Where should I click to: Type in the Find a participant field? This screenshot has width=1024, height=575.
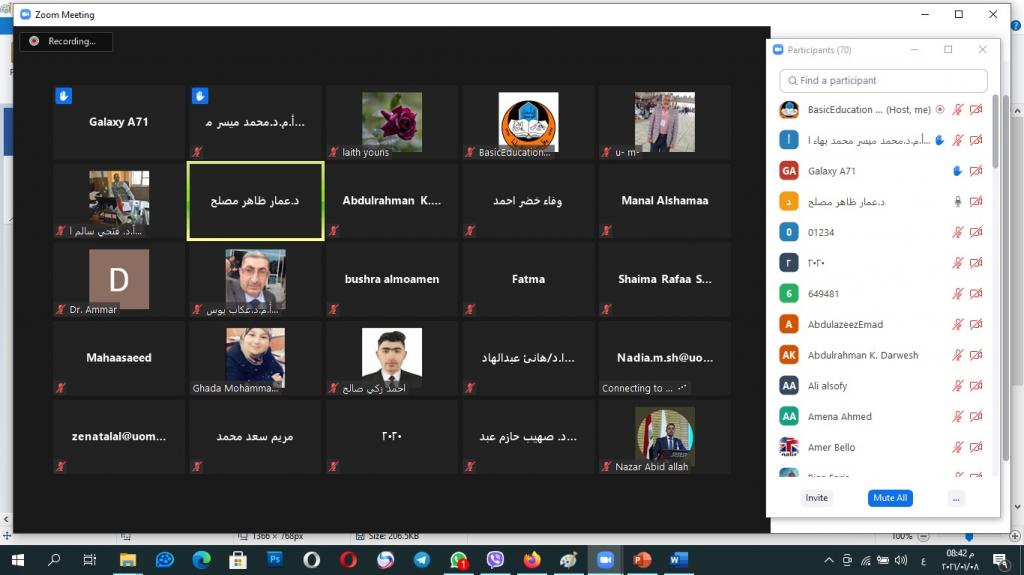[883, 81]
